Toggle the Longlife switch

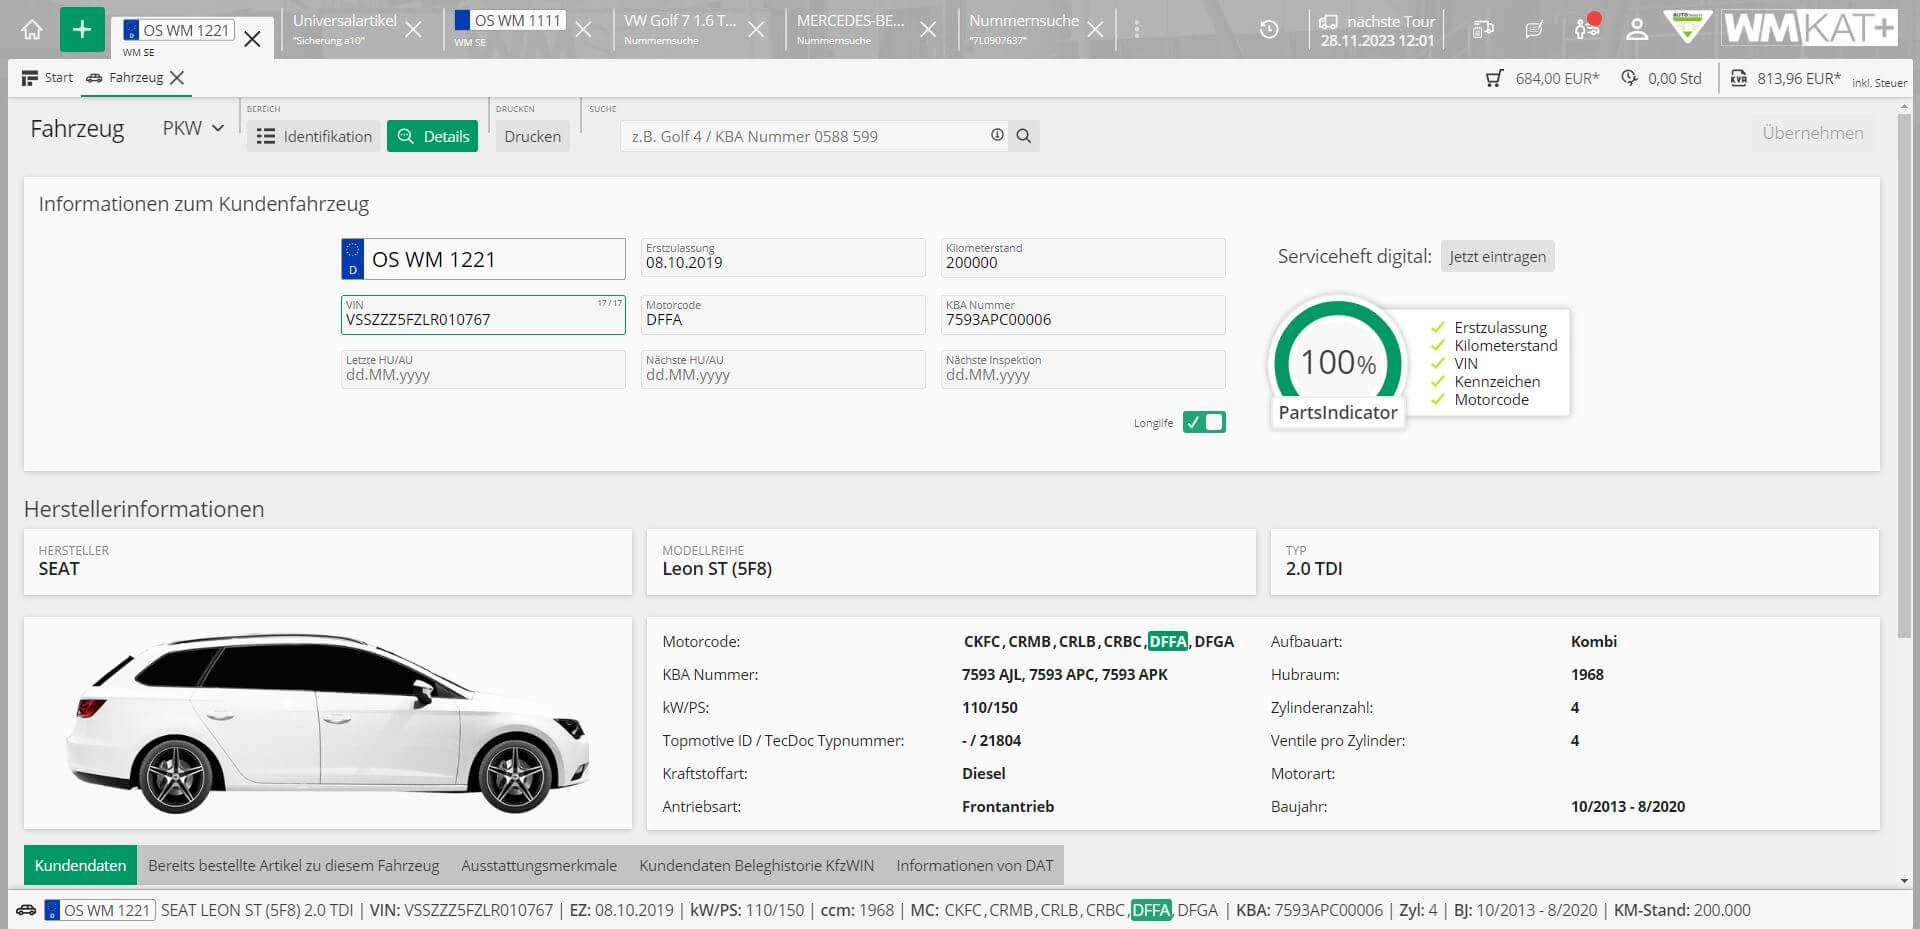1204,422
